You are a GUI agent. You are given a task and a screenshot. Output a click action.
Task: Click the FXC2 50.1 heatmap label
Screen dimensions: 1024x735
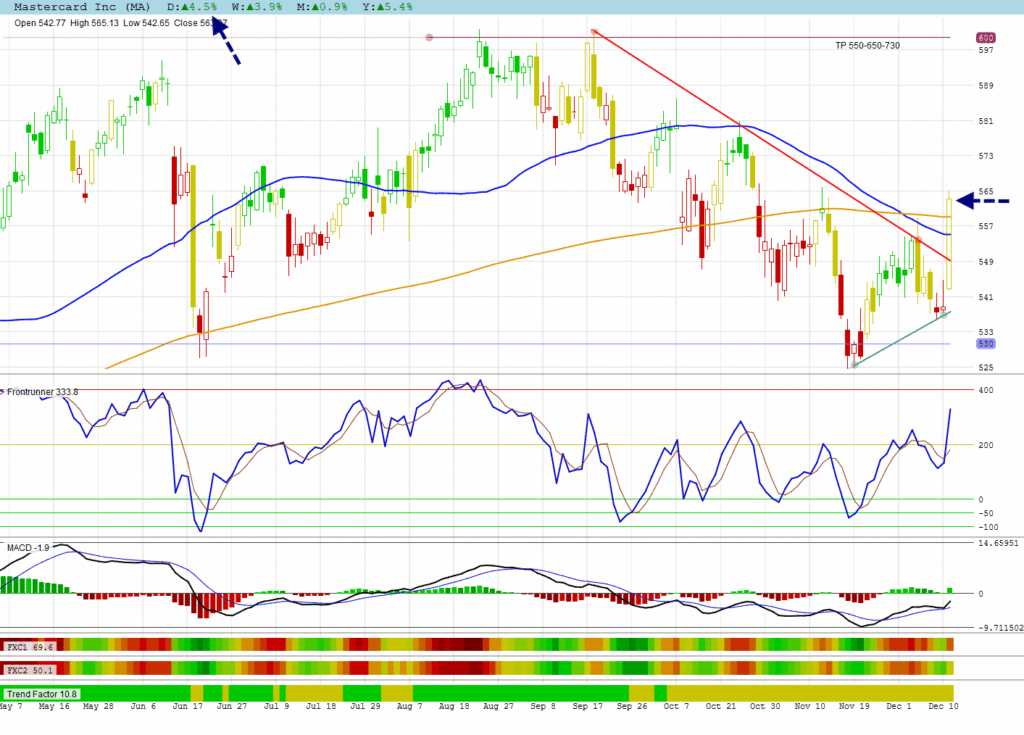30,668
